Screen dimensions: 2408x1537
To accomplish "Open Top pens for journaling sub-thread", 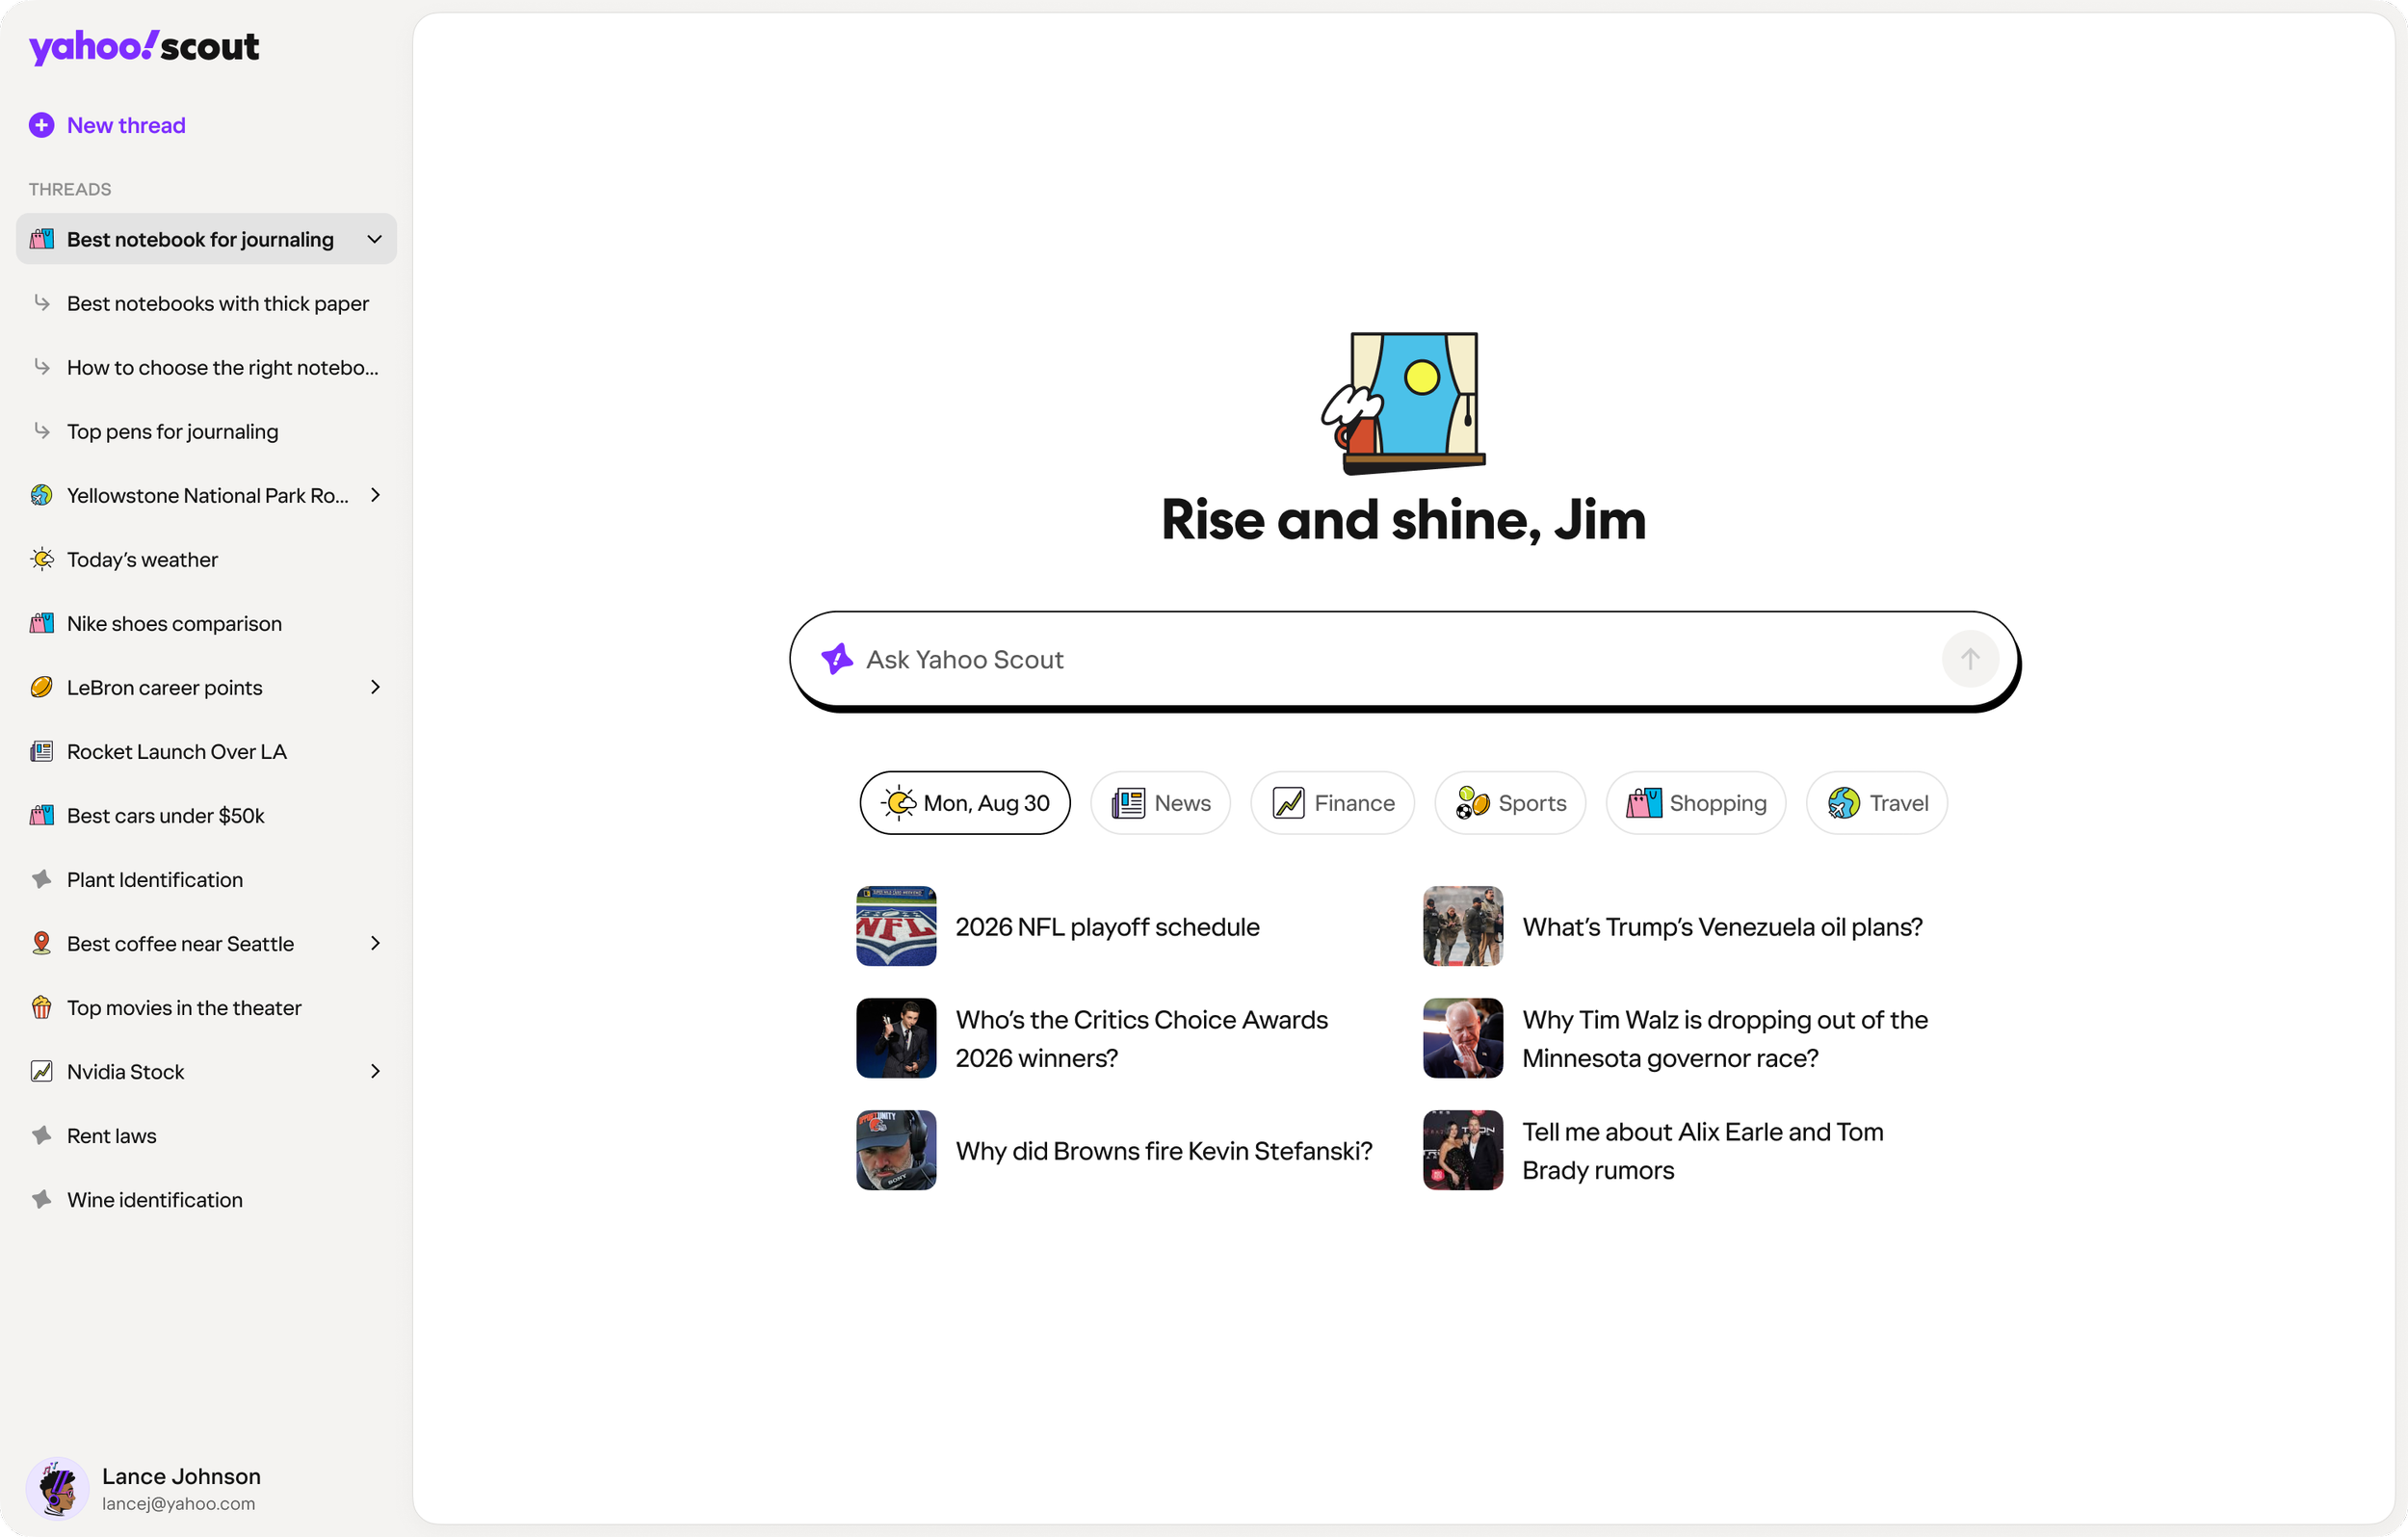I will (x=172, y=431).
